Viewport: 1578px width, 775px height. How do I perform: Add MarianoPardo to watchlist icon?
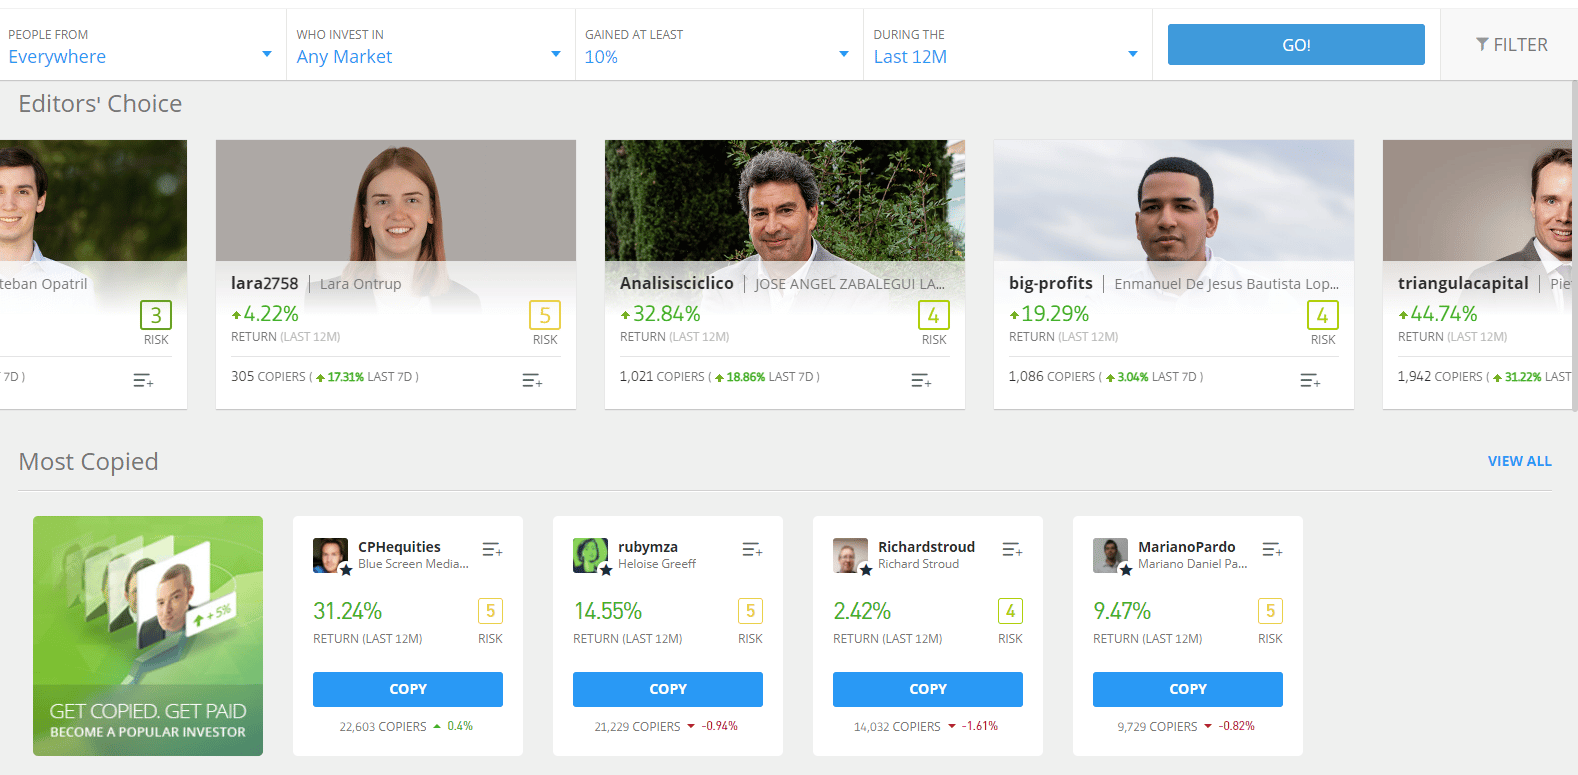tap(1272, 549)
